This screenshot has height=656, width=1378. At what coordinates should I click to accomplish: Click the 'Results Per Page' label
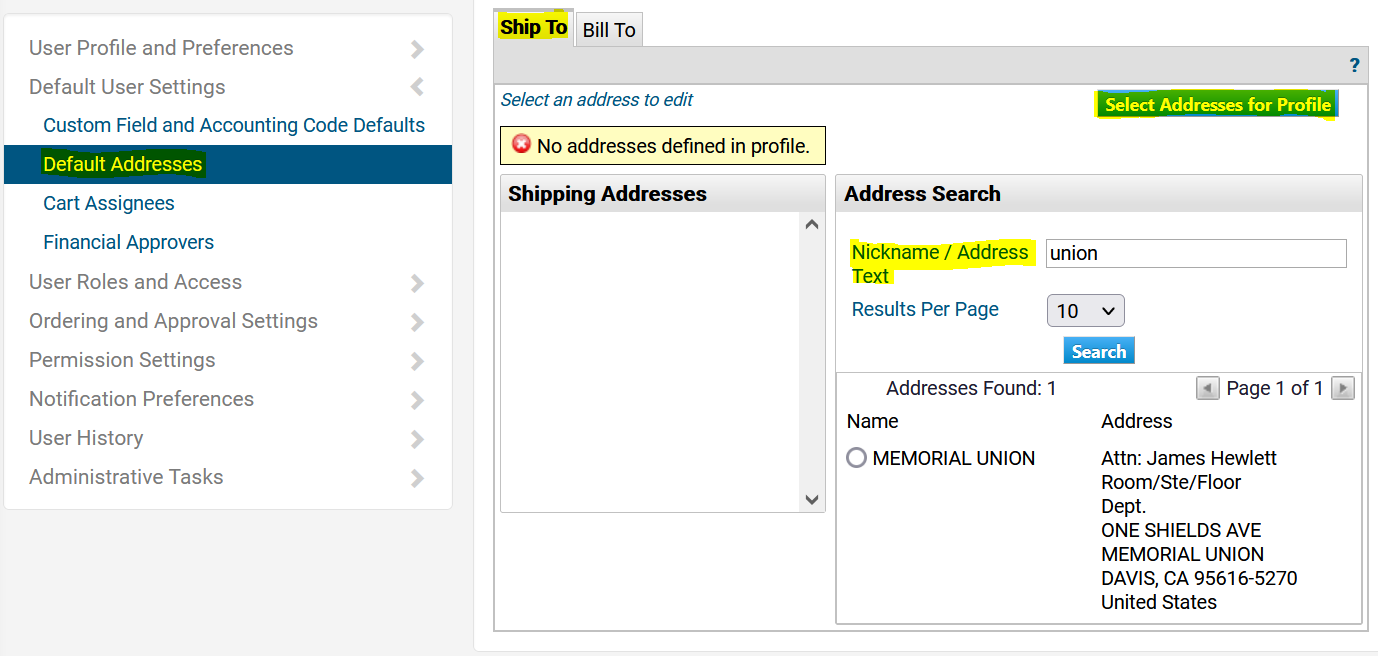click(925, 309)
